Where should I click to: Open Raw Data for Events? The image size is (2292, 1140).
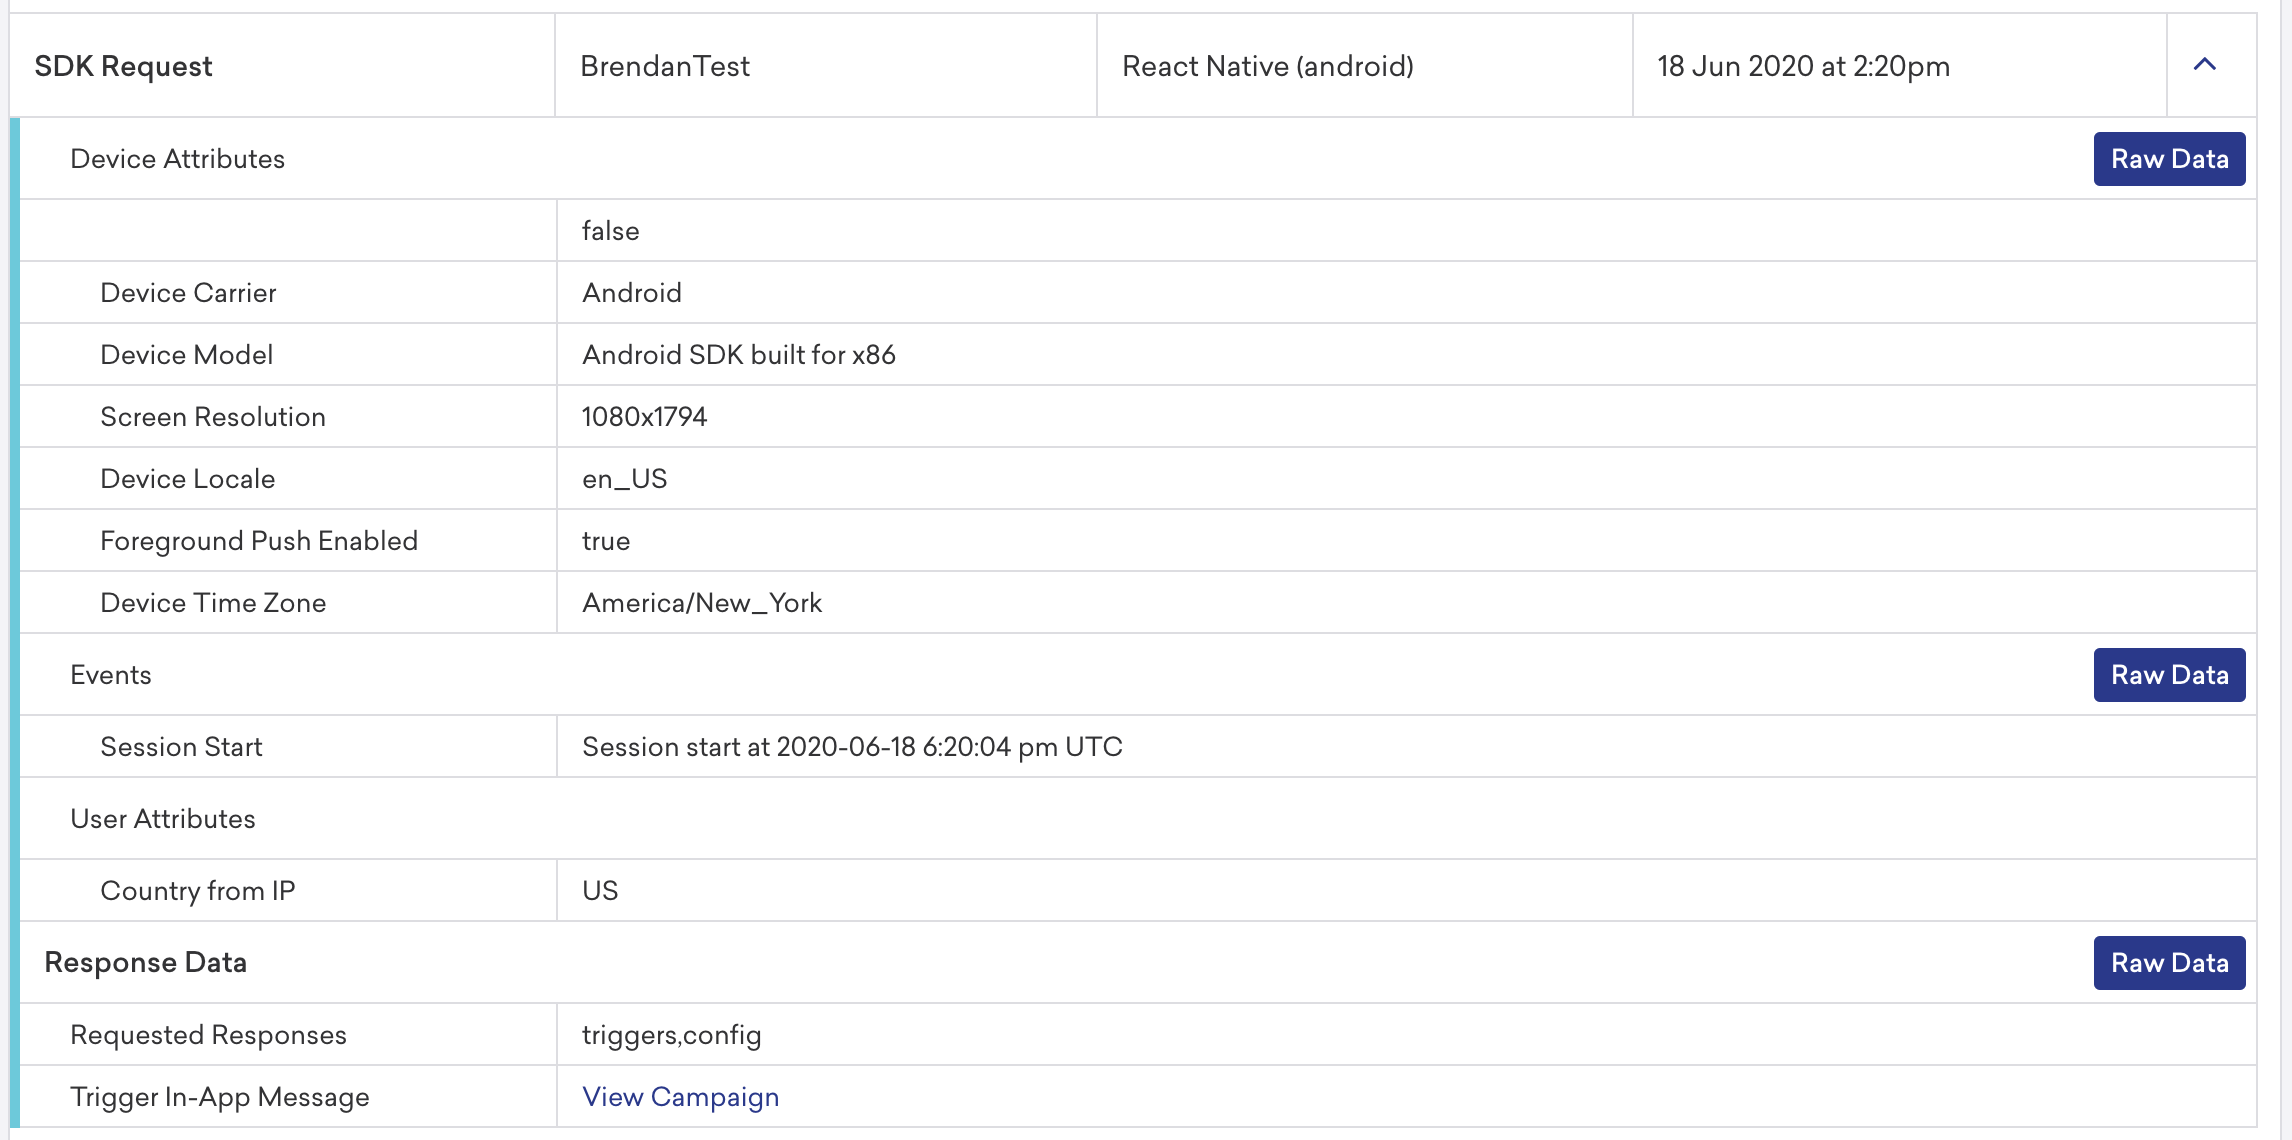(x=2168, y=675)
